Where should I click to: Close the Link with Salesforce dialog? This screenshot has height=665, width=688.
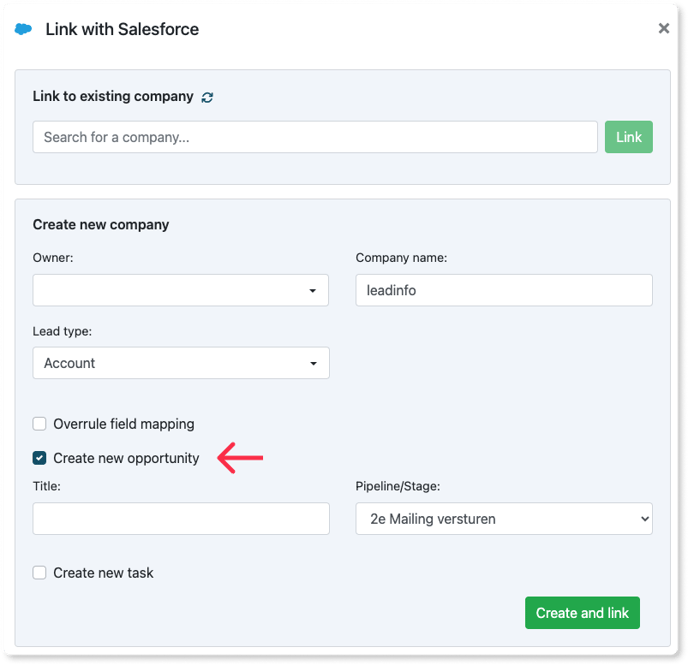click(663, 29)
